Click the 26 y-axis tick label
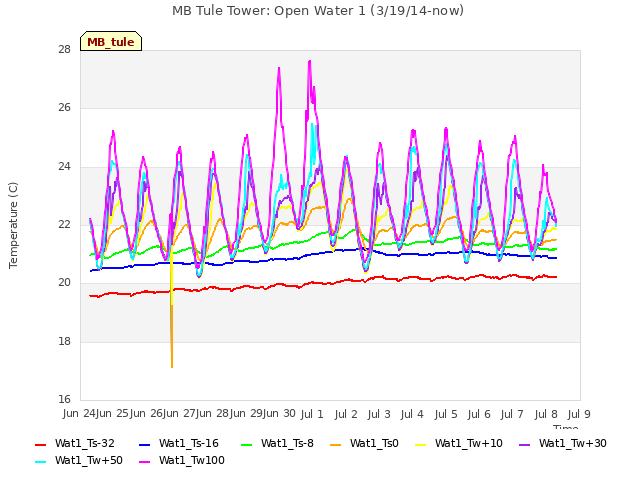Viewport: 640px width, 480px height. [64, 108]
